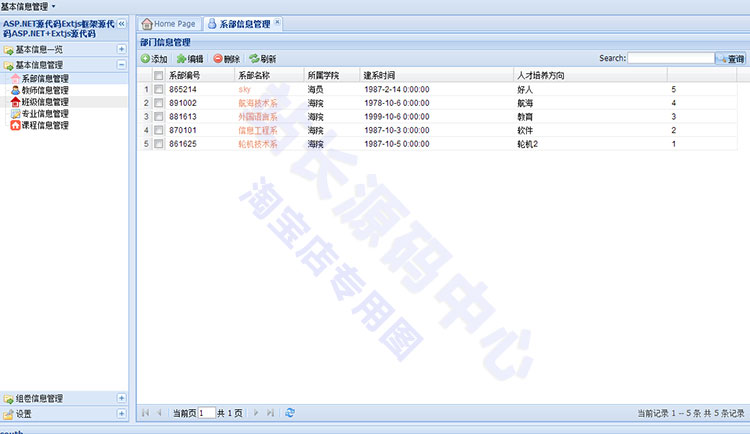Refresh the grid from the paging bar icon
Viewport: 750px width, 434px height.
point(290,412)
